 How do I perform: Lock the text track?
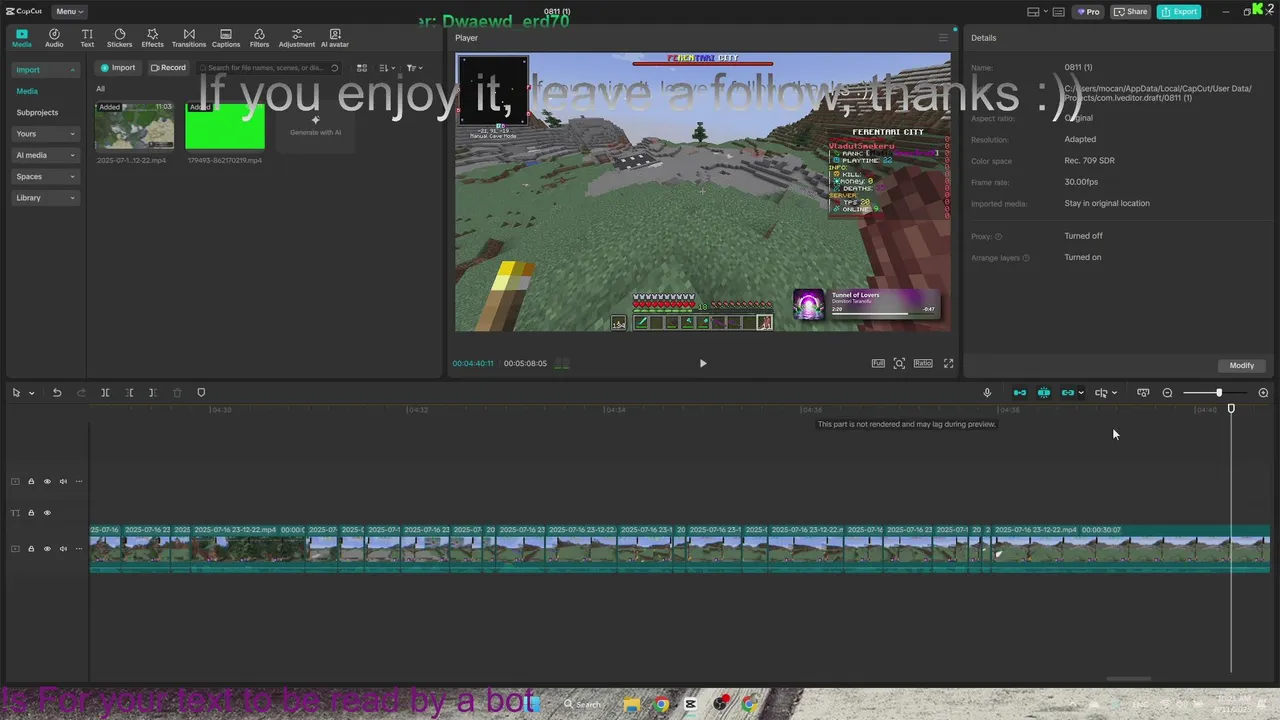[31, 513]
